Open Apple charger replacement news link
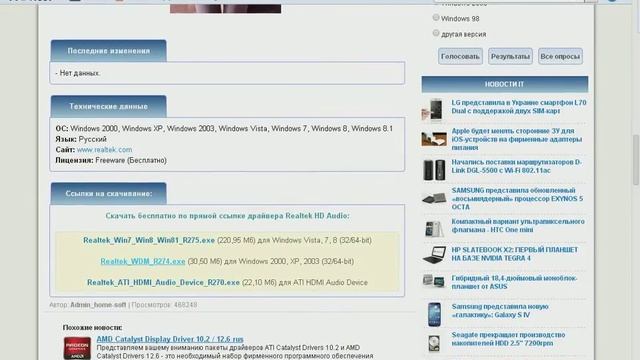The height and width of the screenshot is (360, 640). pyautogui.click(x=517, y=139)
